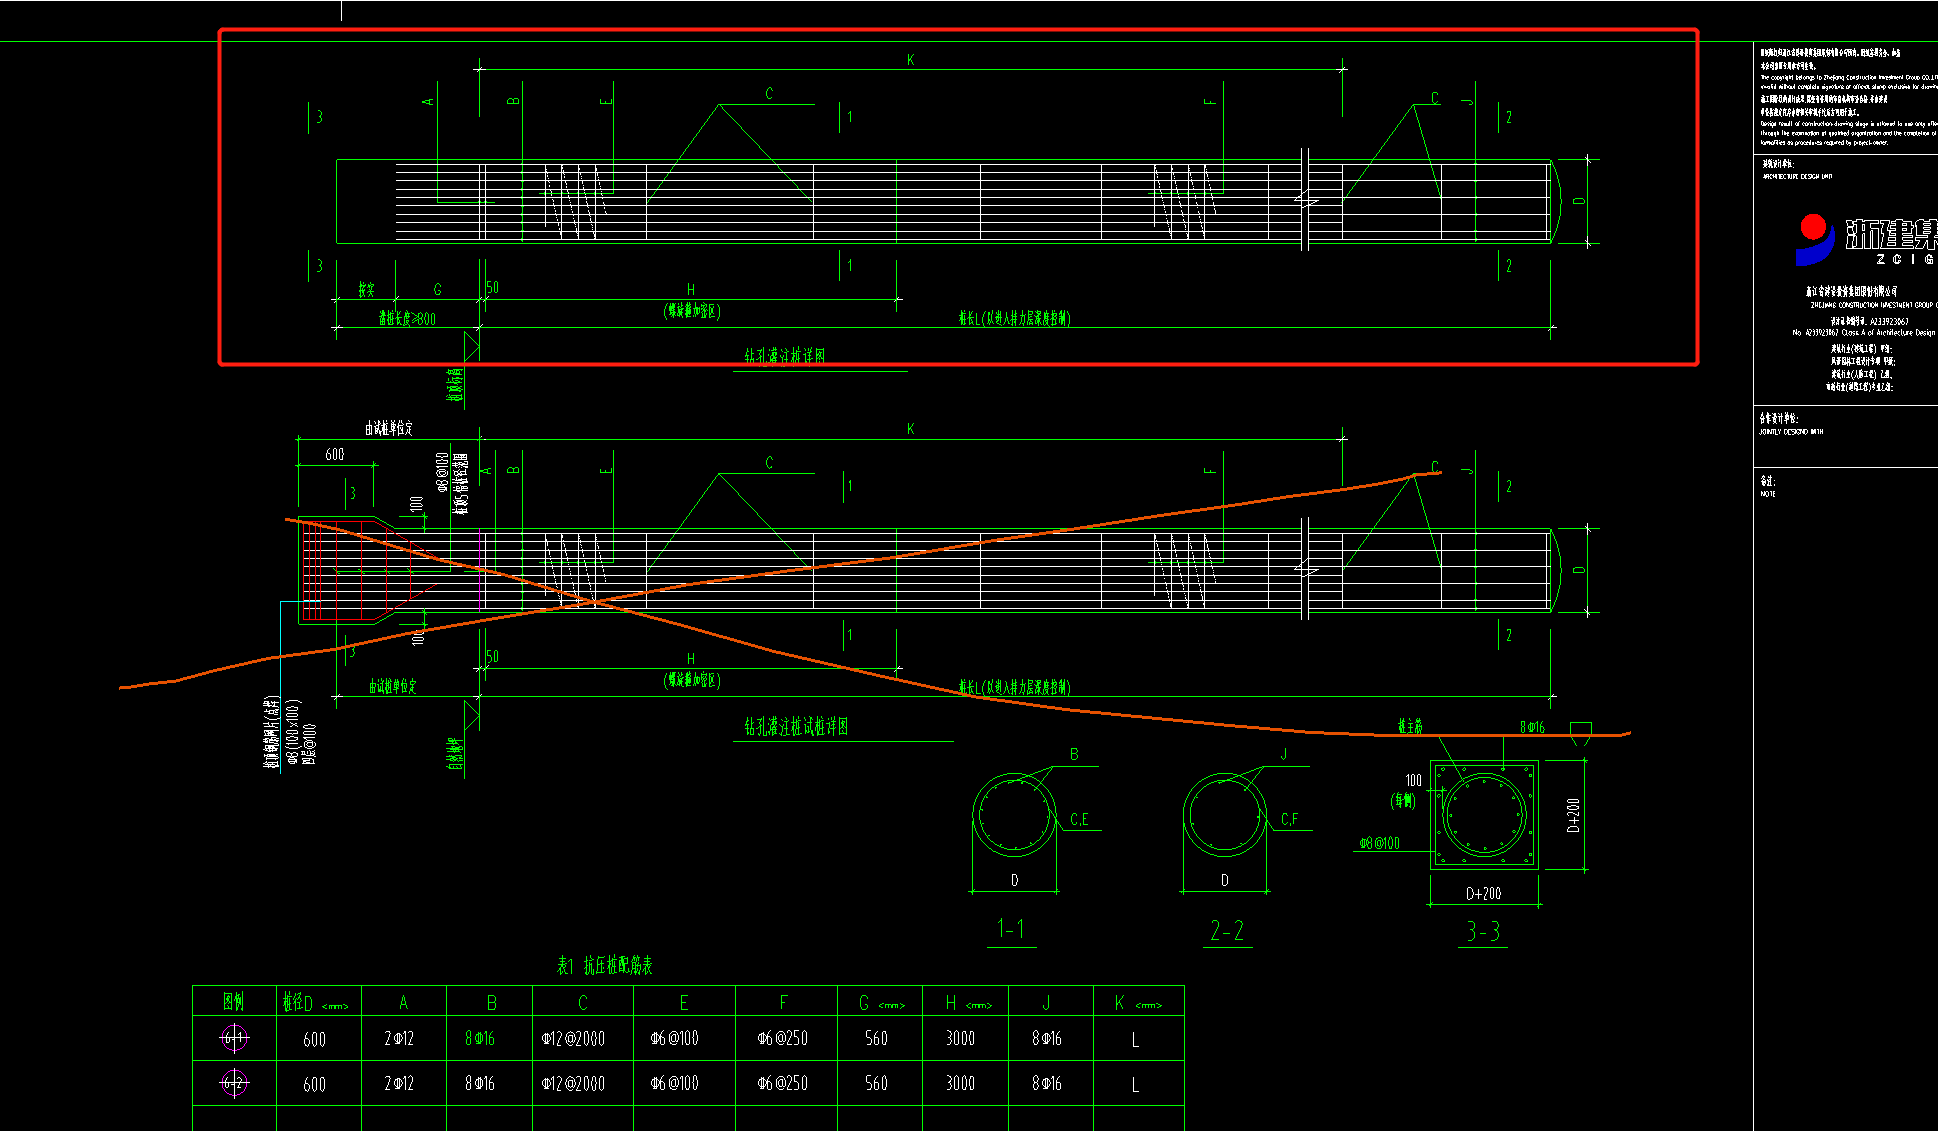Click the 由试桩单位定 note above the 600 dimension
Image resolution: width=1938 pixels, height=1131 pixels.
coord(389,428)
